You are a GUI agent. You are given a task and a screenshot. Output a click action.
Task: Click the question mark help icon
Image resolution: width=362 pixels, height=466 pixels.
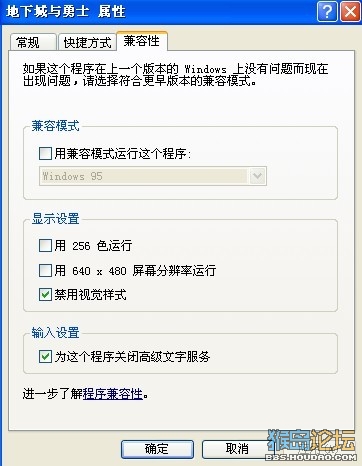tap(327, 11)
